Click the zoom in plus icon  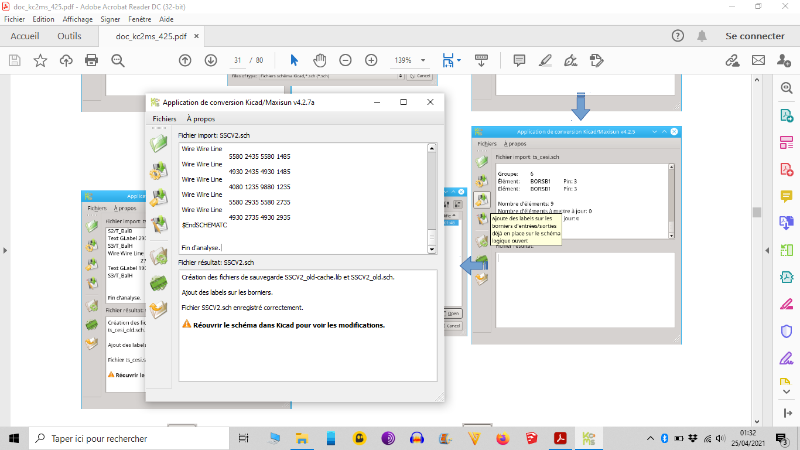click(371, 60)
